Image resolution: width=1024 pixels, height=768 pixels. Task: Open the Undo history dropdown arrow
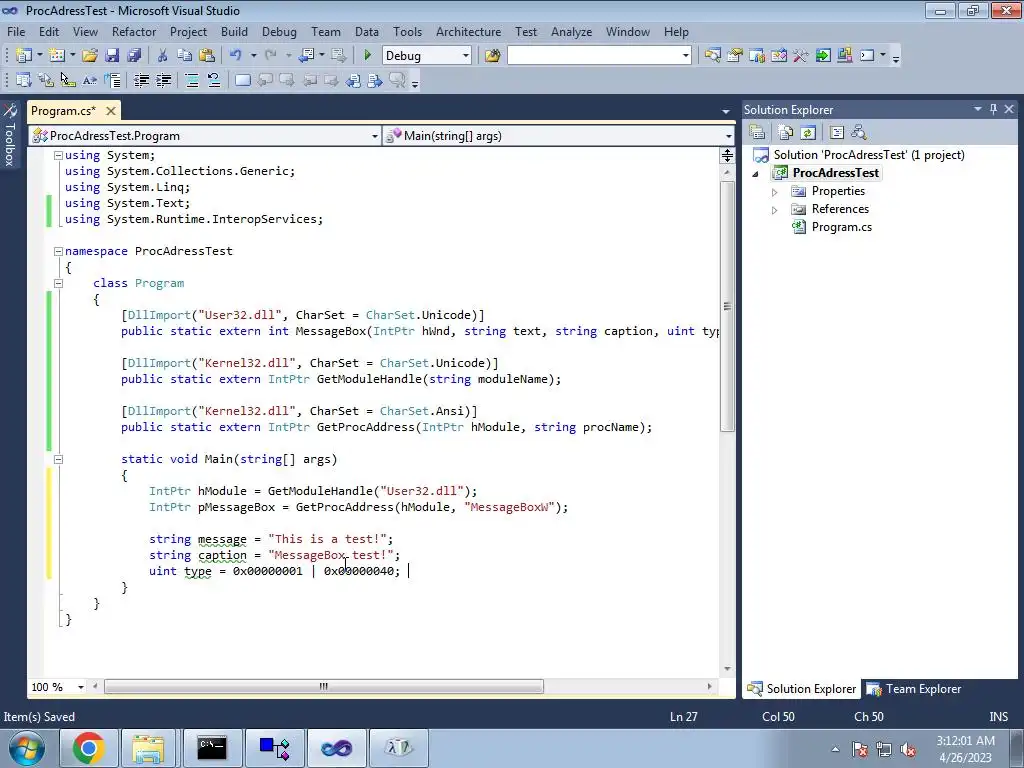[x=253, y=56]
